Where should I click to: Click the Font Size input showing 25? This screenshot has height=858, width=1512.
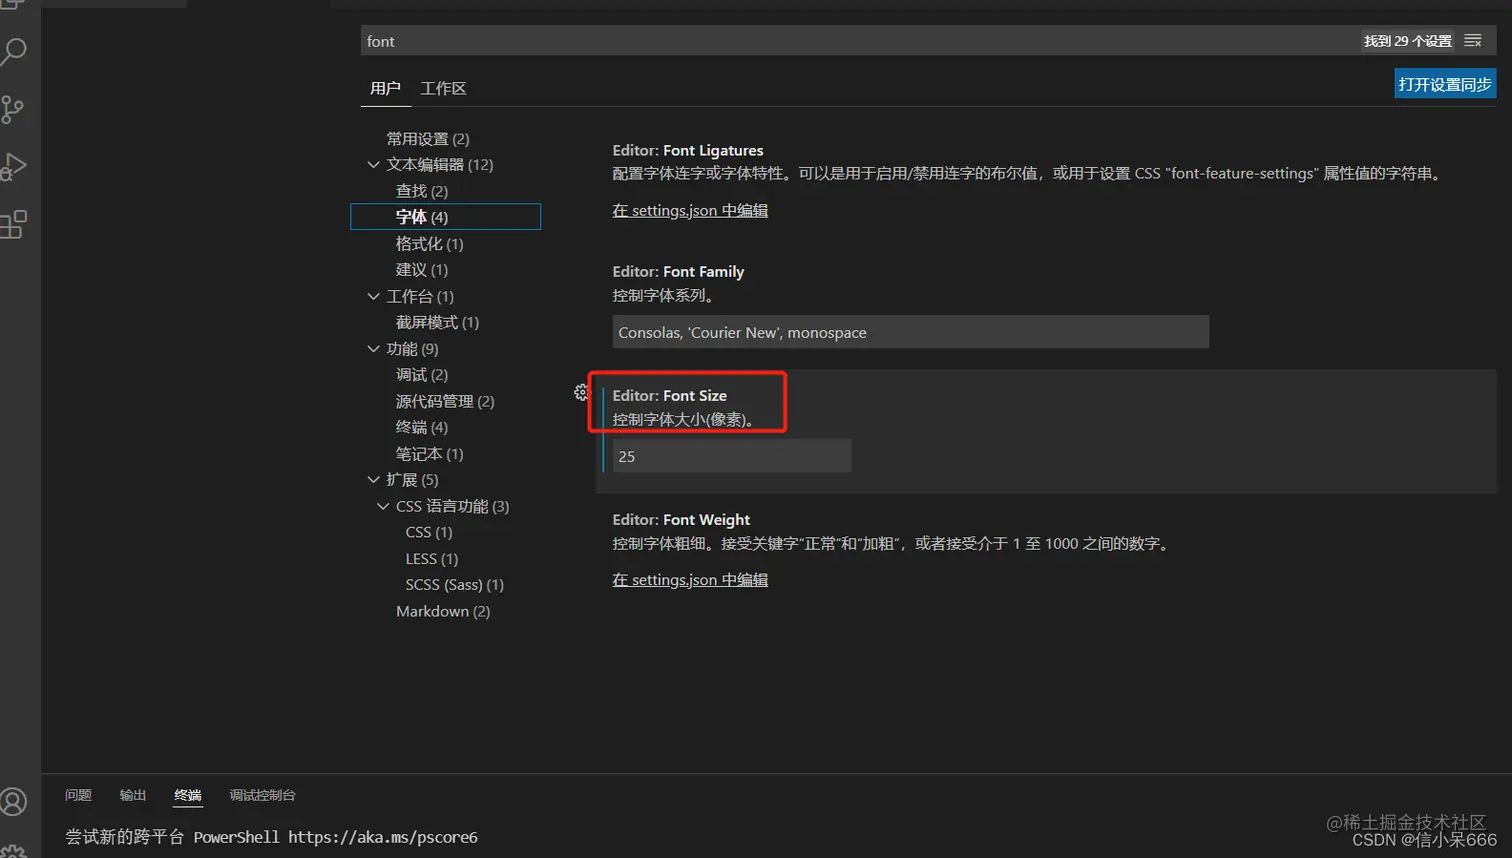pos(732,456)
